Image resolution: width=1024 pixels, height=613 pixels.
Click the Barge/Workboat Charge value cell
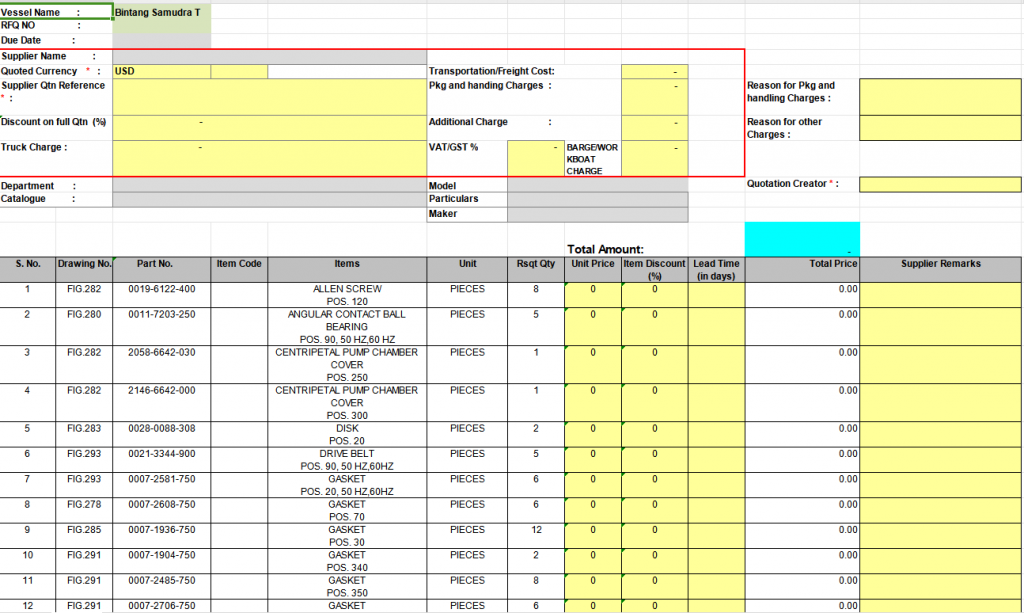pos(654,157)
